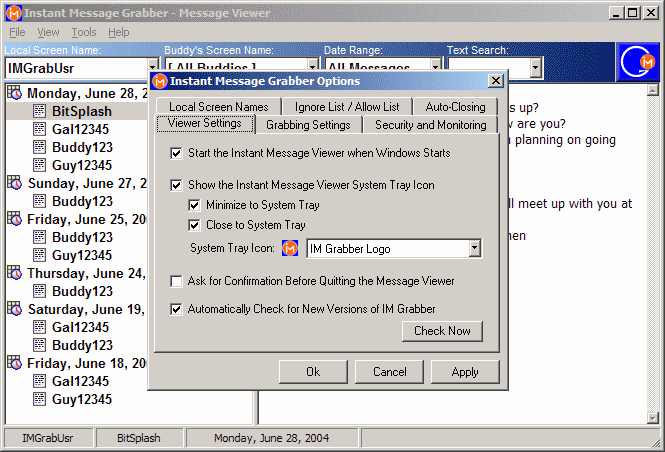This screenshot has width=665, height=452.
Task: Select the Viewer Settings tab
Action: (x=205, y=123)
